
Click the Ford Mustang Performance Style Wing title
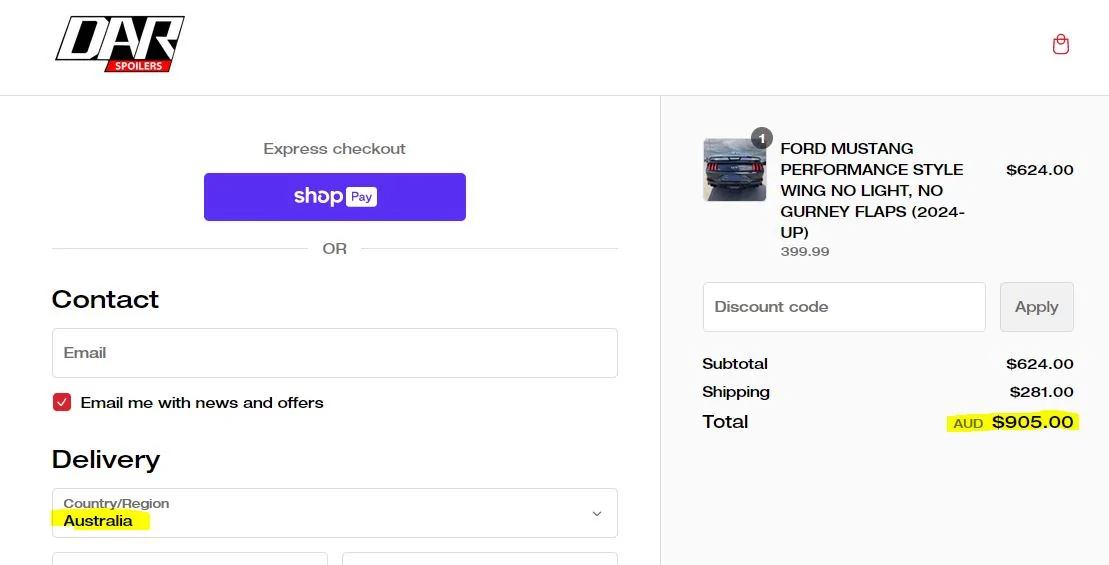[872, 190]
